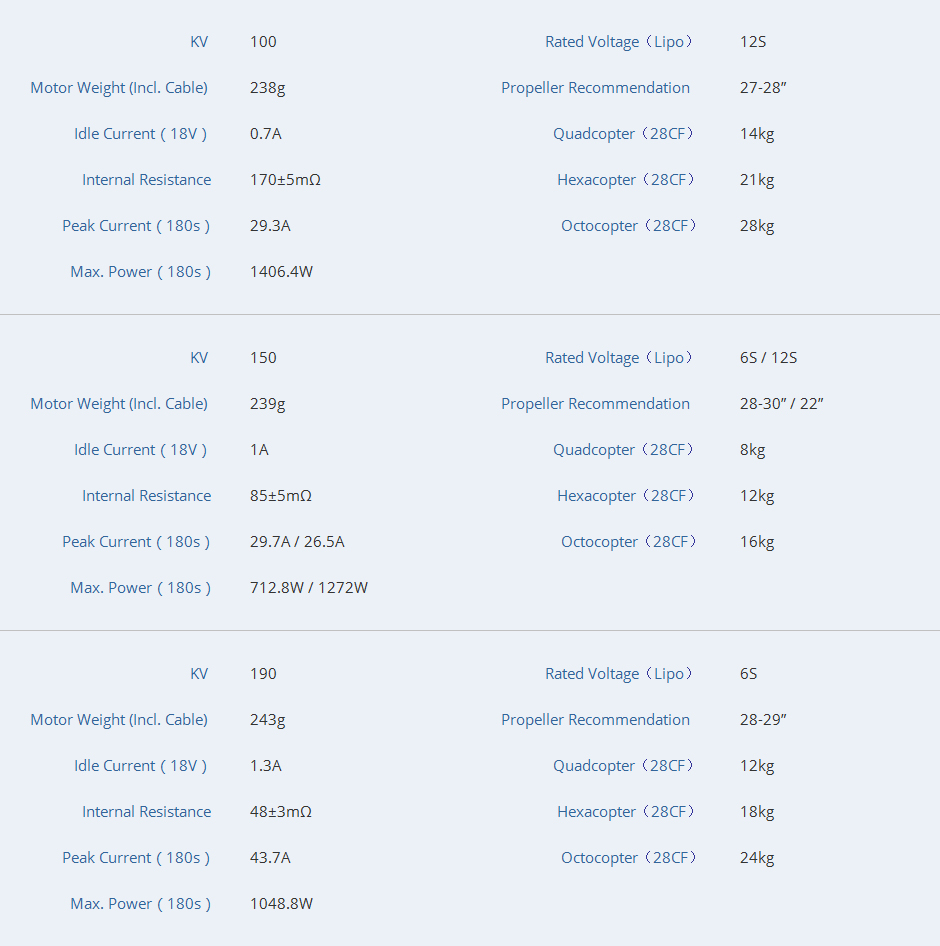Select the 28-30″ / 22″ propeller value
Image resolution: width=940 pixels, height=946 pixels.
781,404
